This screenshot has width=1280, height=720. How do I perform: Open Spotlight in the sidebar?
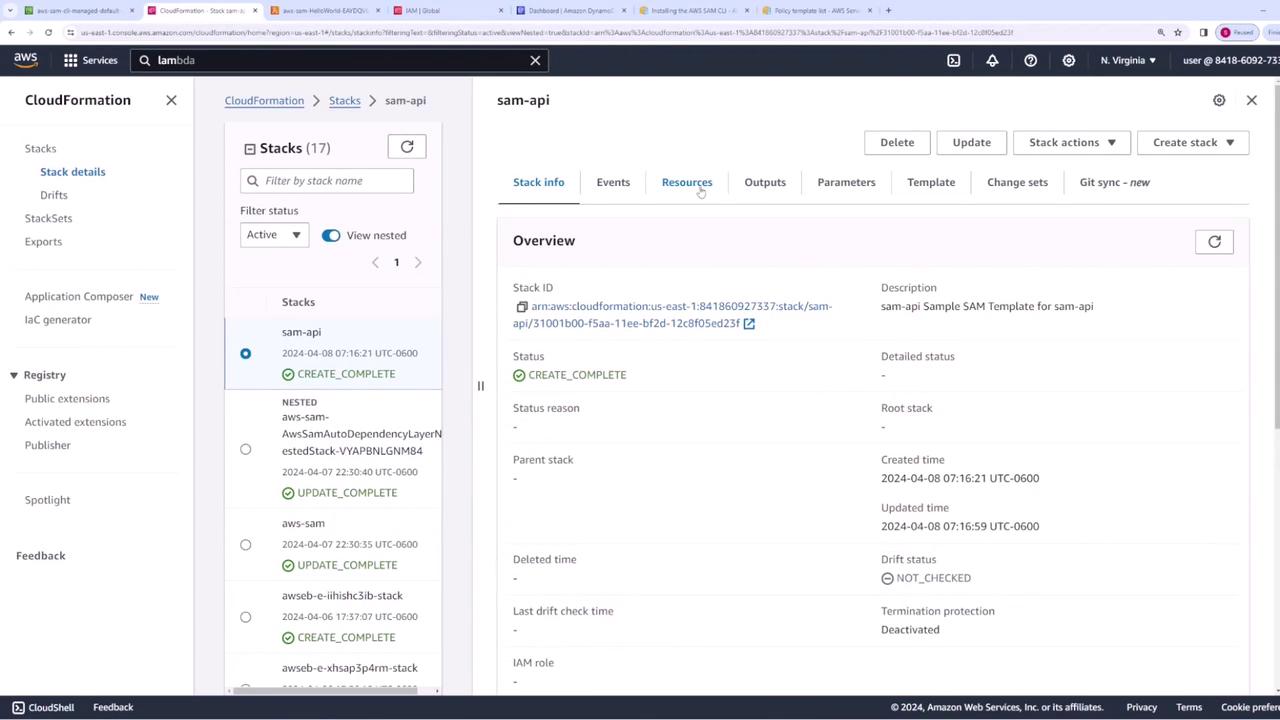tap(48, 499)
